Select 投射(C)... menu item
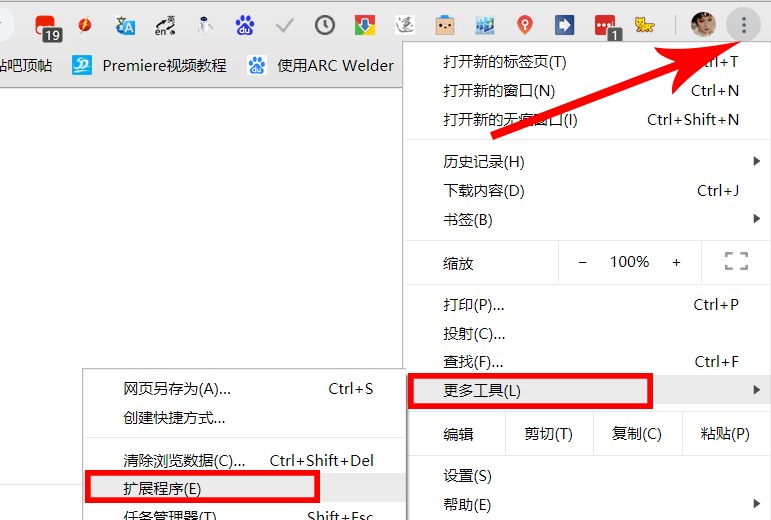The width and height of the screenshot is (771, 520). click(587, 334)
